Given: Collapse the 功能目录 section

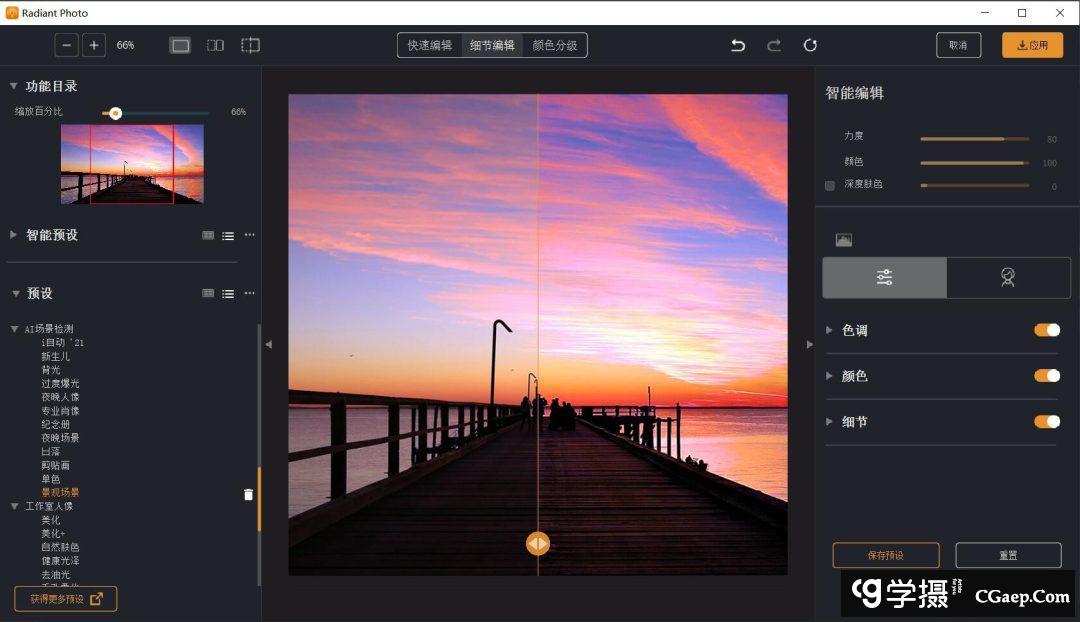Looking at the screenshot, I should pyautogui.click(x=14, y=87).
